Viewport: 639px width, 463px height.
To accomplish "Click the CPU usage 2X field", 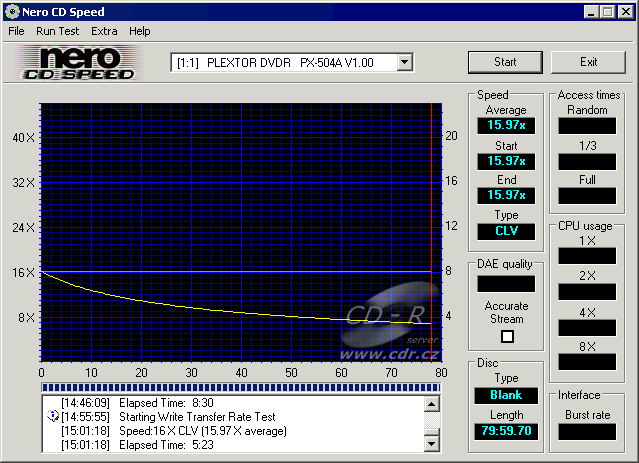I will [587, 292].
